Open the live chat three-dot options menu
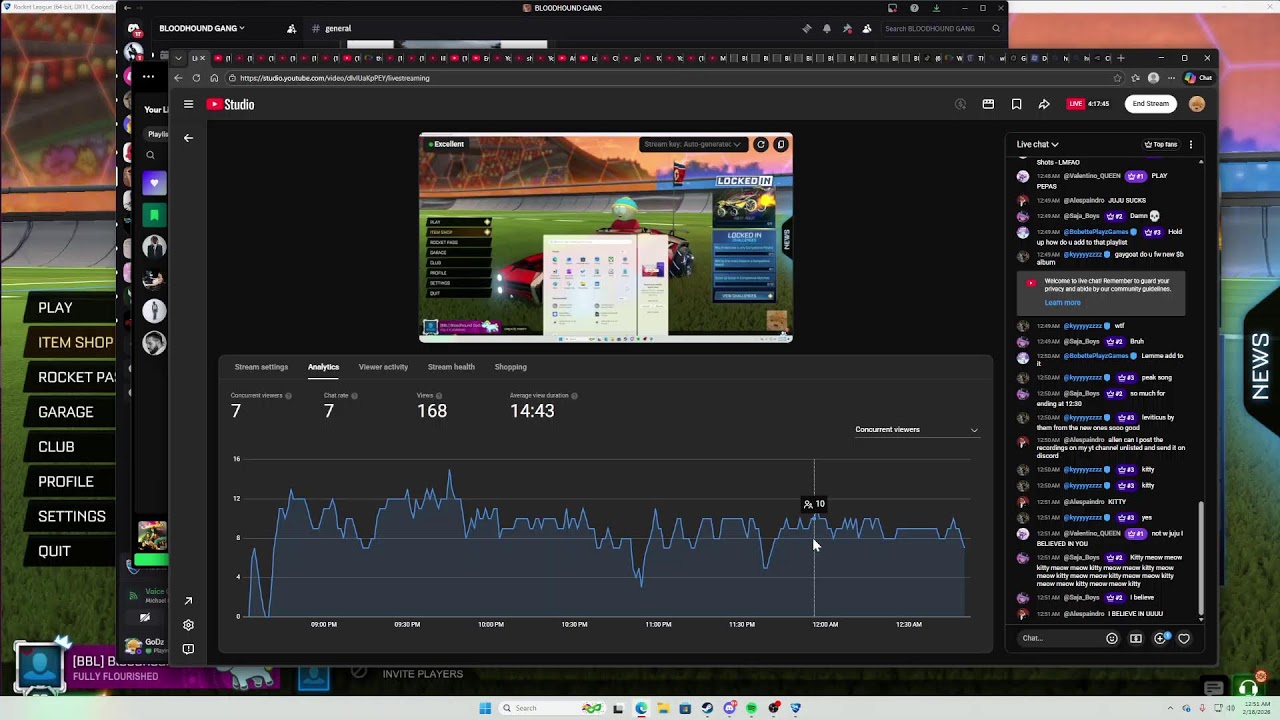This screenshot has height=720, width=1280. point(1190,145)
